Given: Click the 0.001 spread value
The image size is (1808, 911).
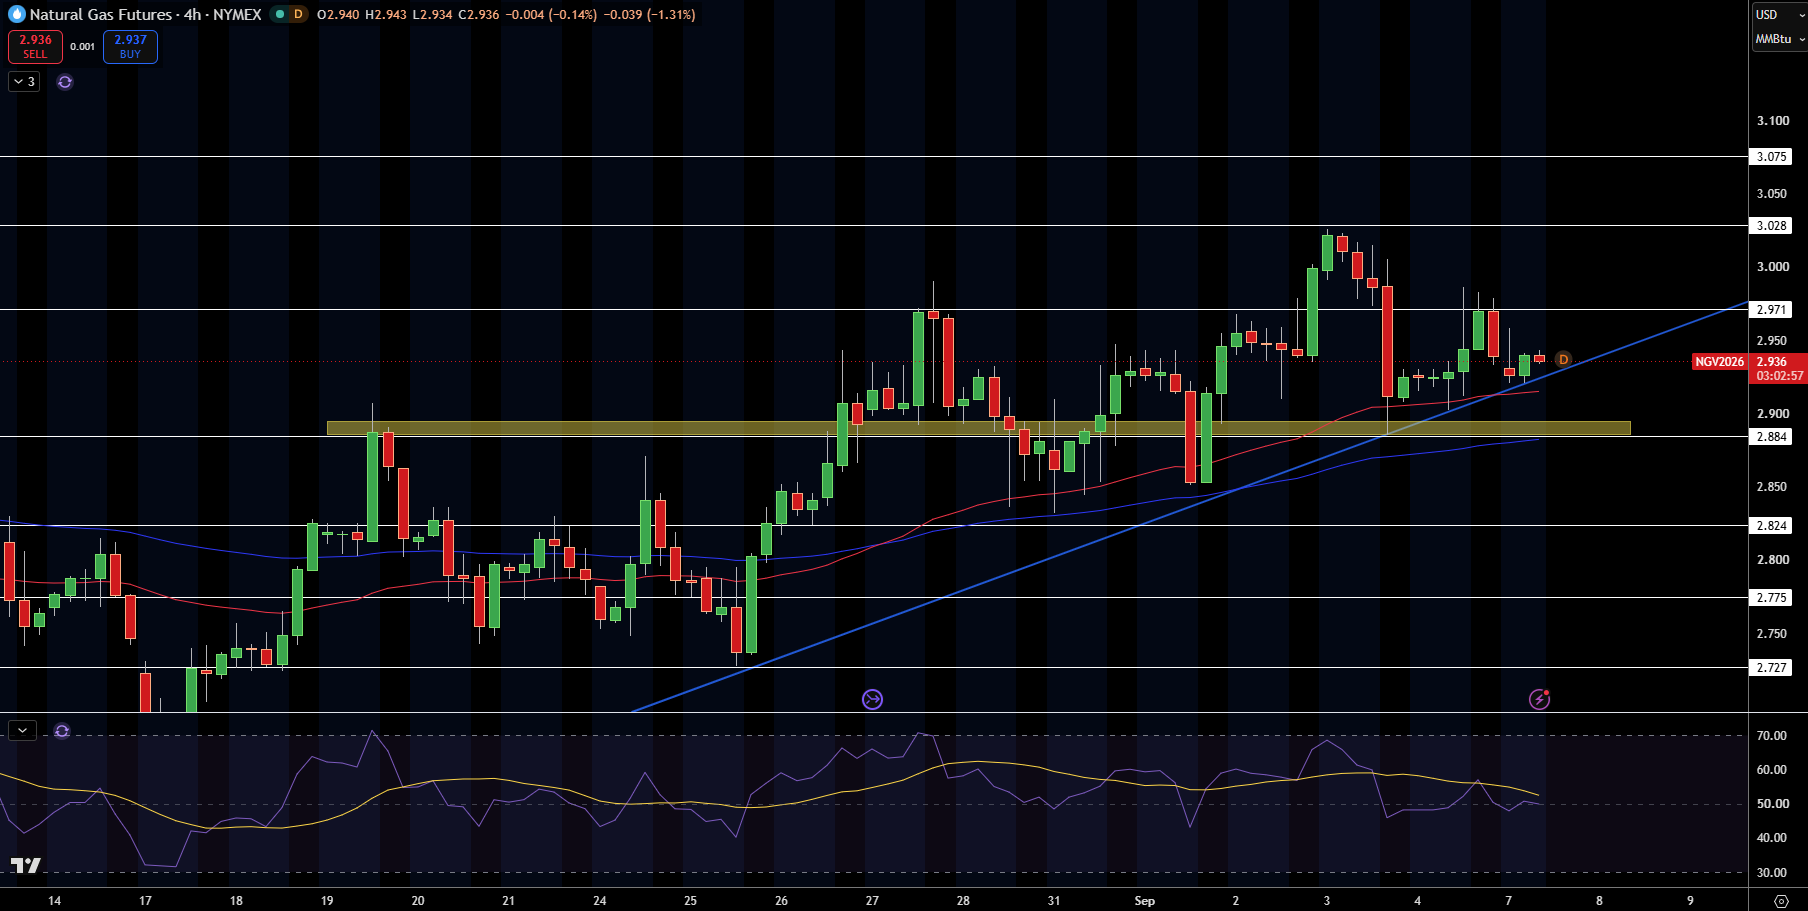Looking at the screenshot, I should click(x=83, y=46).
